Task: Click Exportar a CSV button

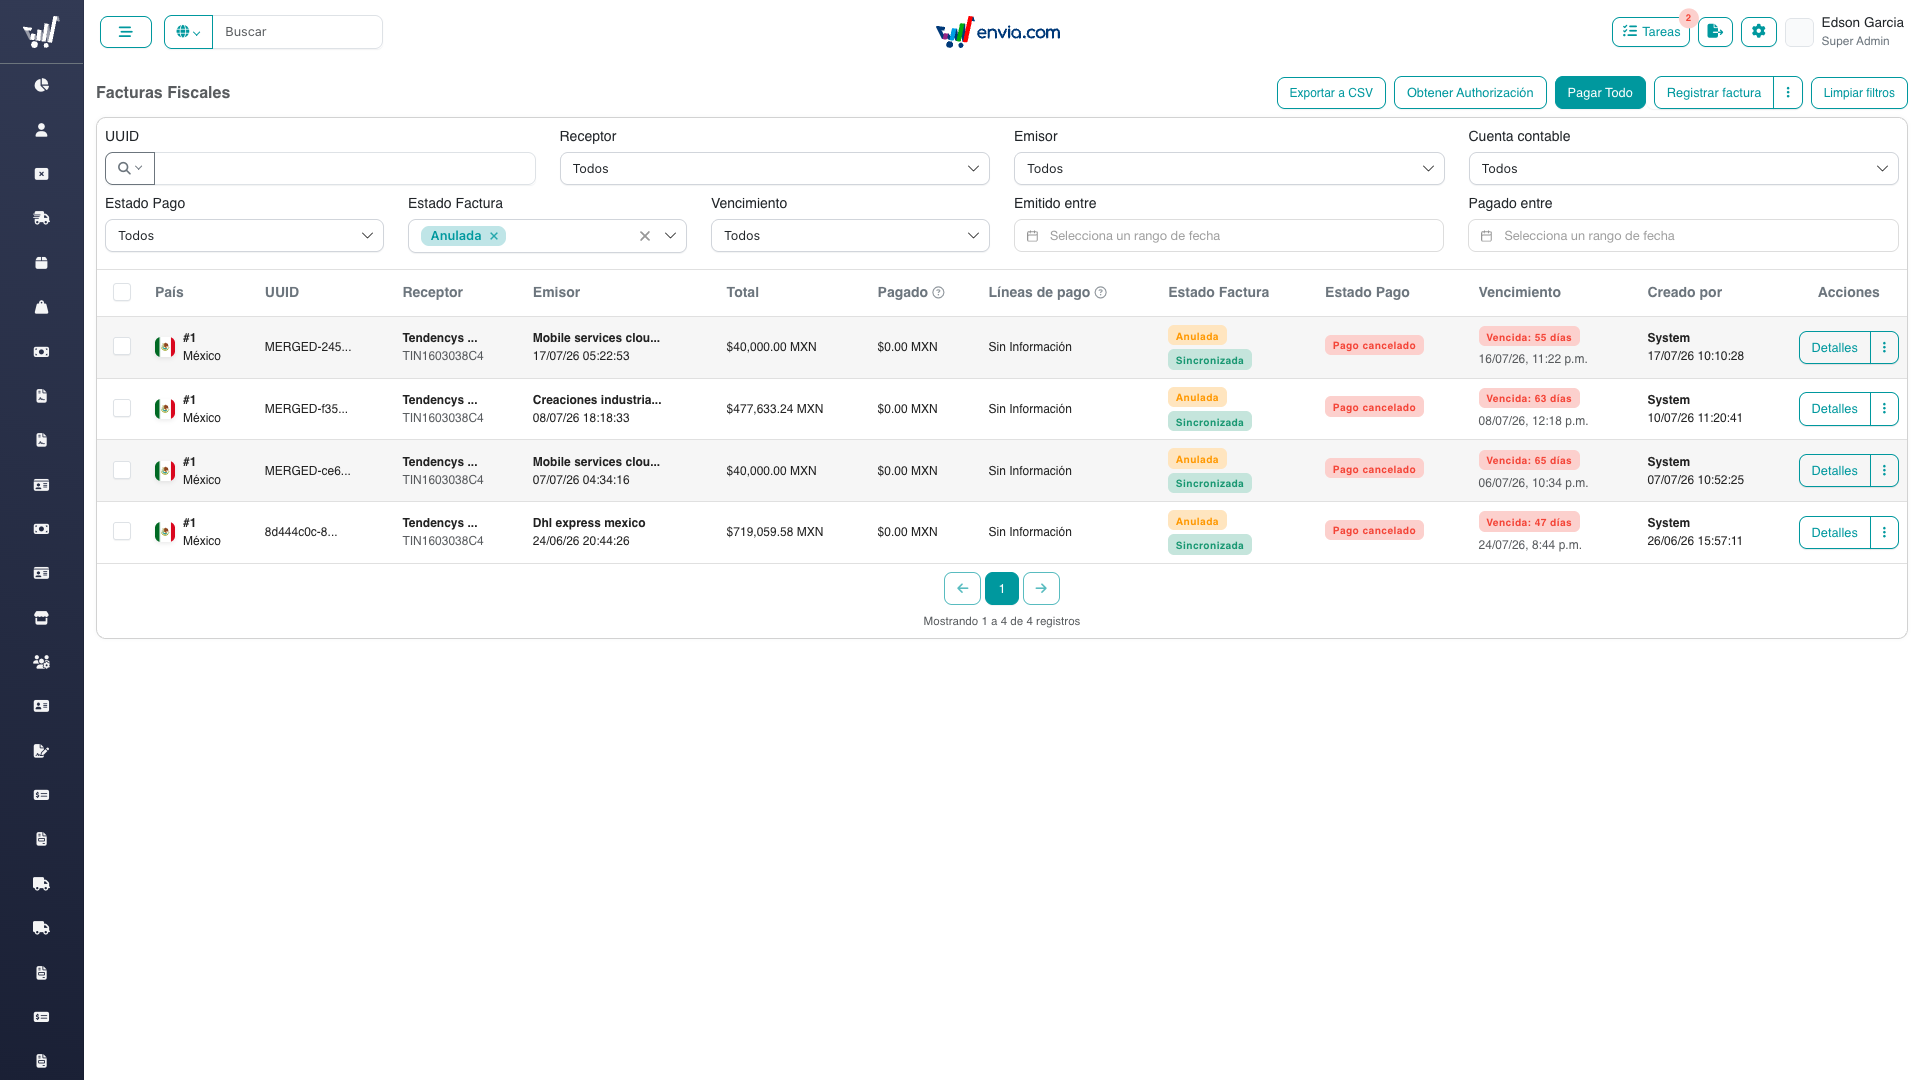Action: tap(1331, 93)
